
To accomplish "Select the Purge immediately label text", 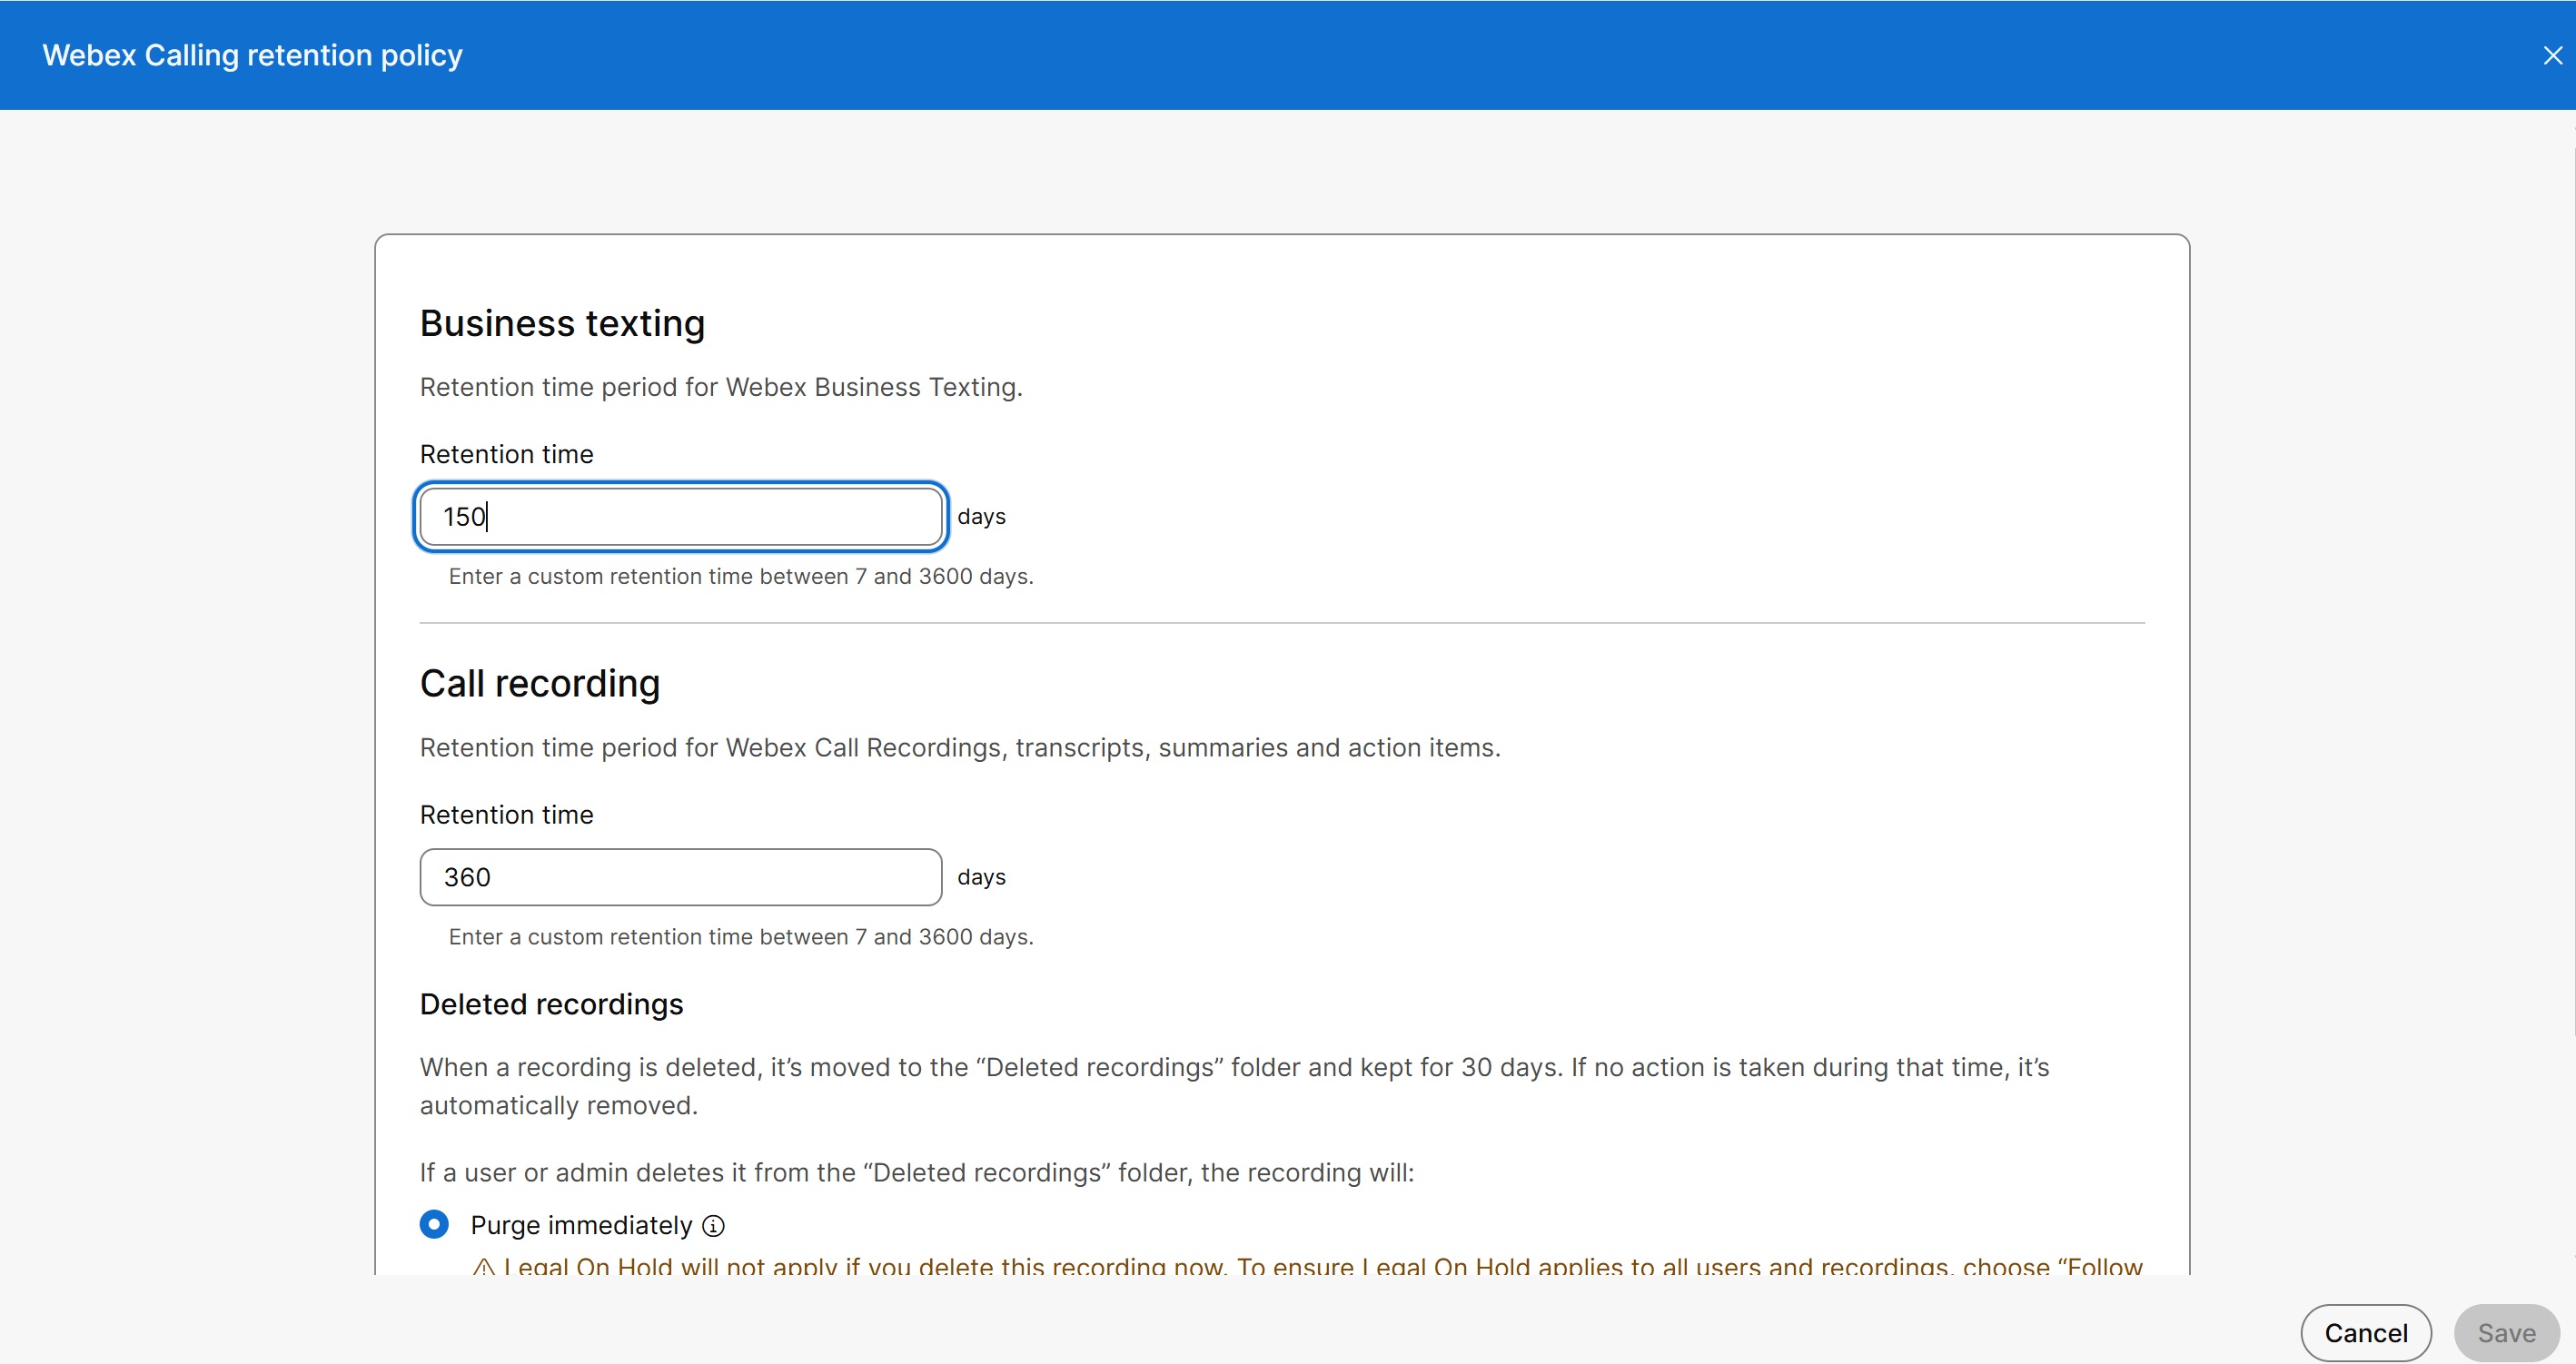I will (x=581, y=1226).
